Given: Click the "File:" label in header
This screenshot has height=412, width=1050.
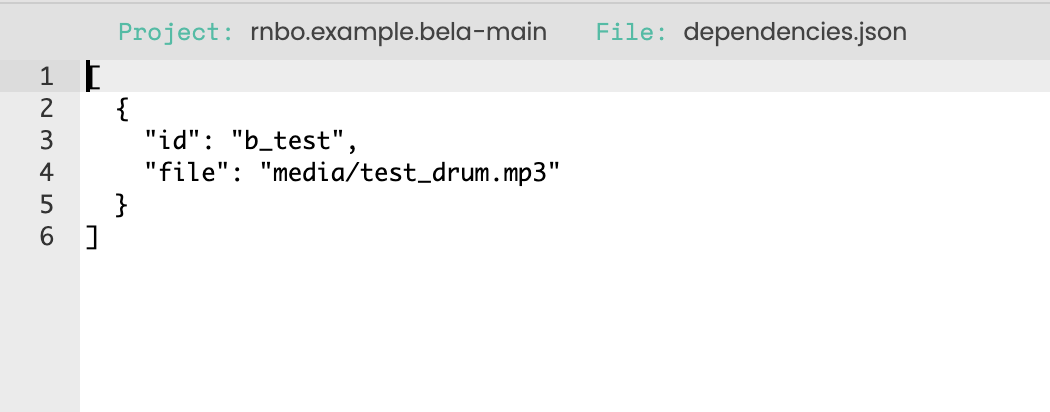Looking at the screenshot, I should coord(633,32).
